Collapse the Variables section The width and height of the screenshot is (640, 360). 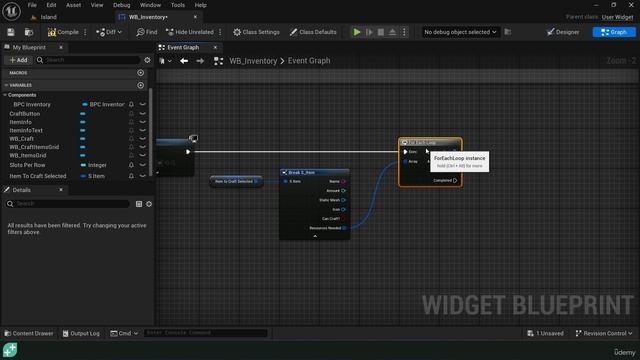(6, 85)
